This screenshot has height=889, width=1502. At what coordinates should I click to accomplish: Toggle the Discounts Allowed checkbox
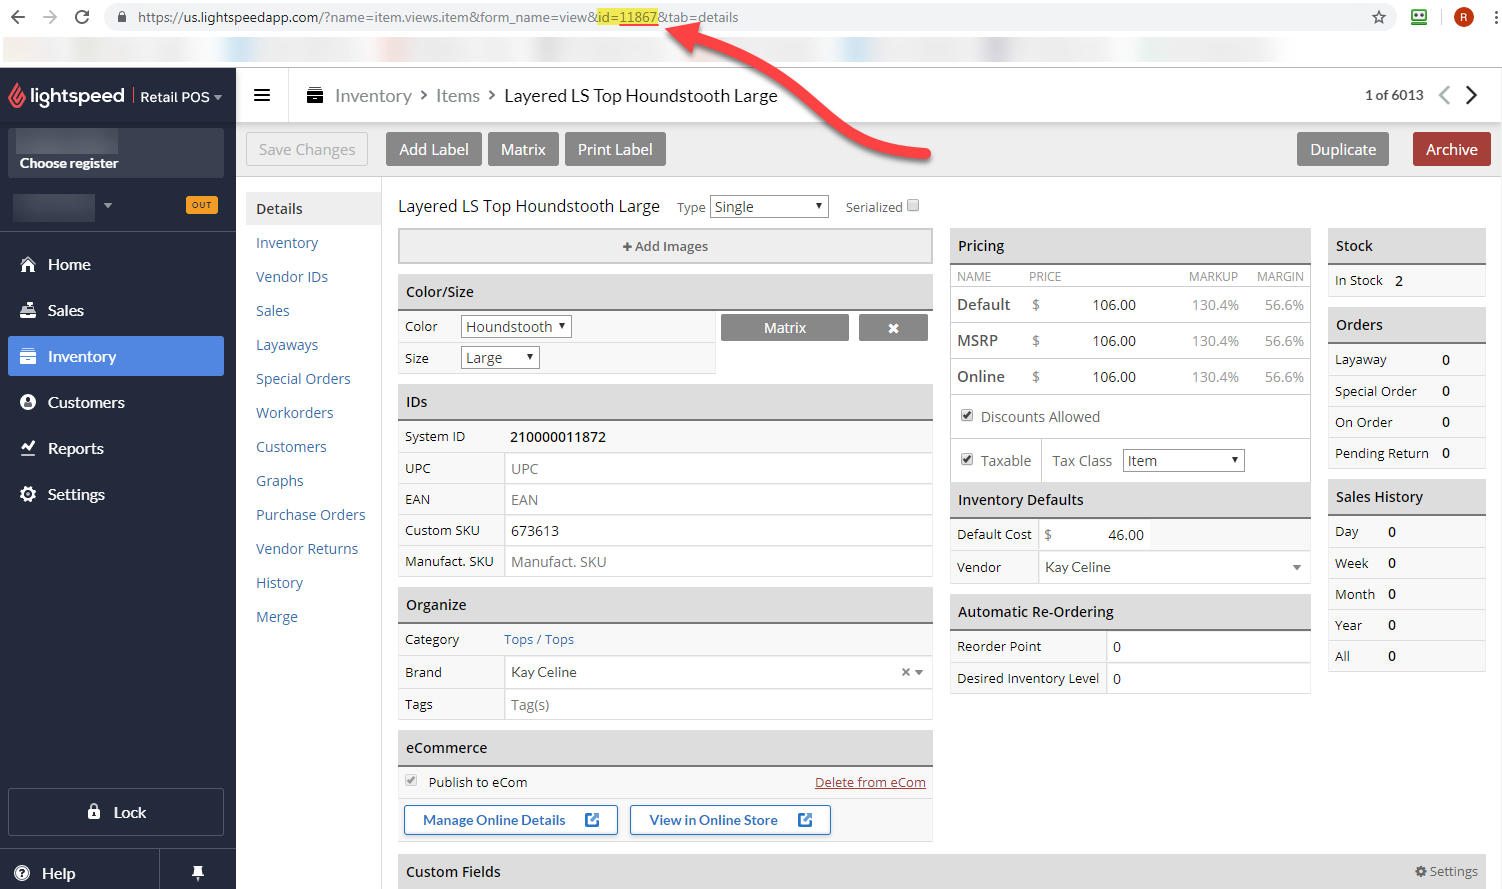[967, 416]
